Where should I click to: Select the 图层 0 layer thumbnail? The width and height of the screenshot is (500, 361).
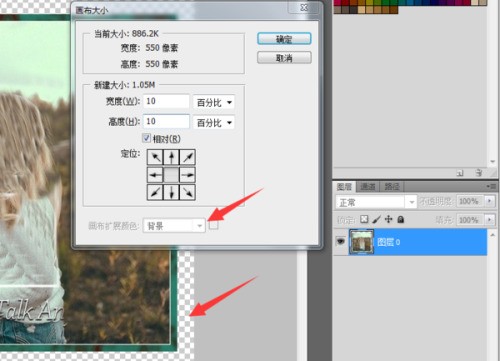362,242
